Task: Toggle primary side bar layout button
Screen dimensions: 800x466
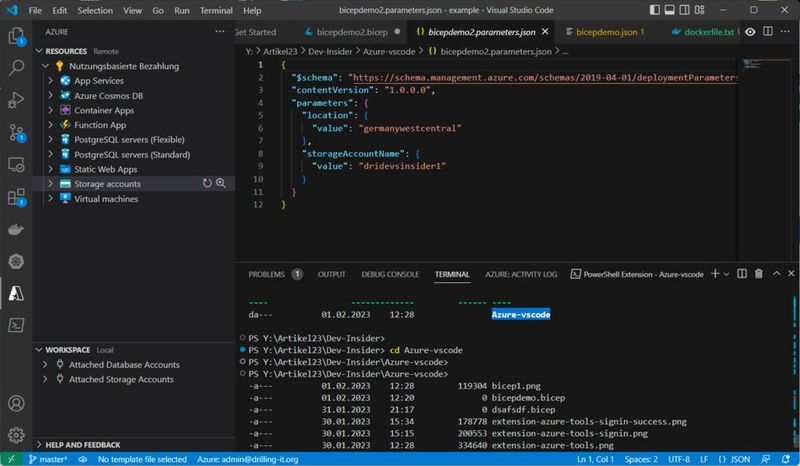Action: 655,10
